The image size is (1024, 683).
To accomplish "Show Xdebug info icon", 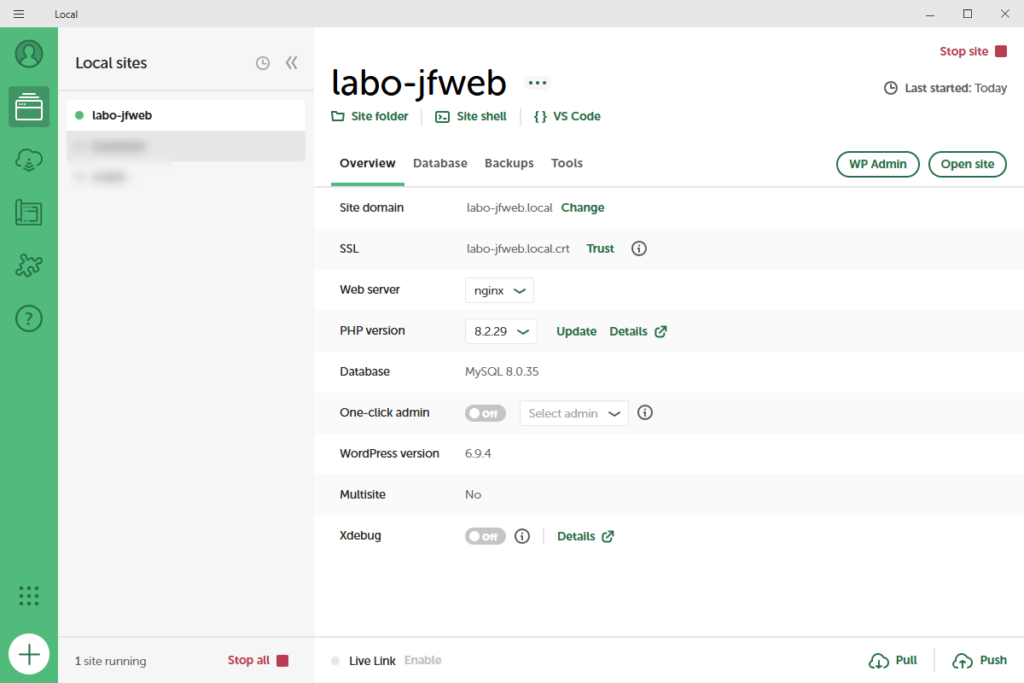I will point(522,536).
